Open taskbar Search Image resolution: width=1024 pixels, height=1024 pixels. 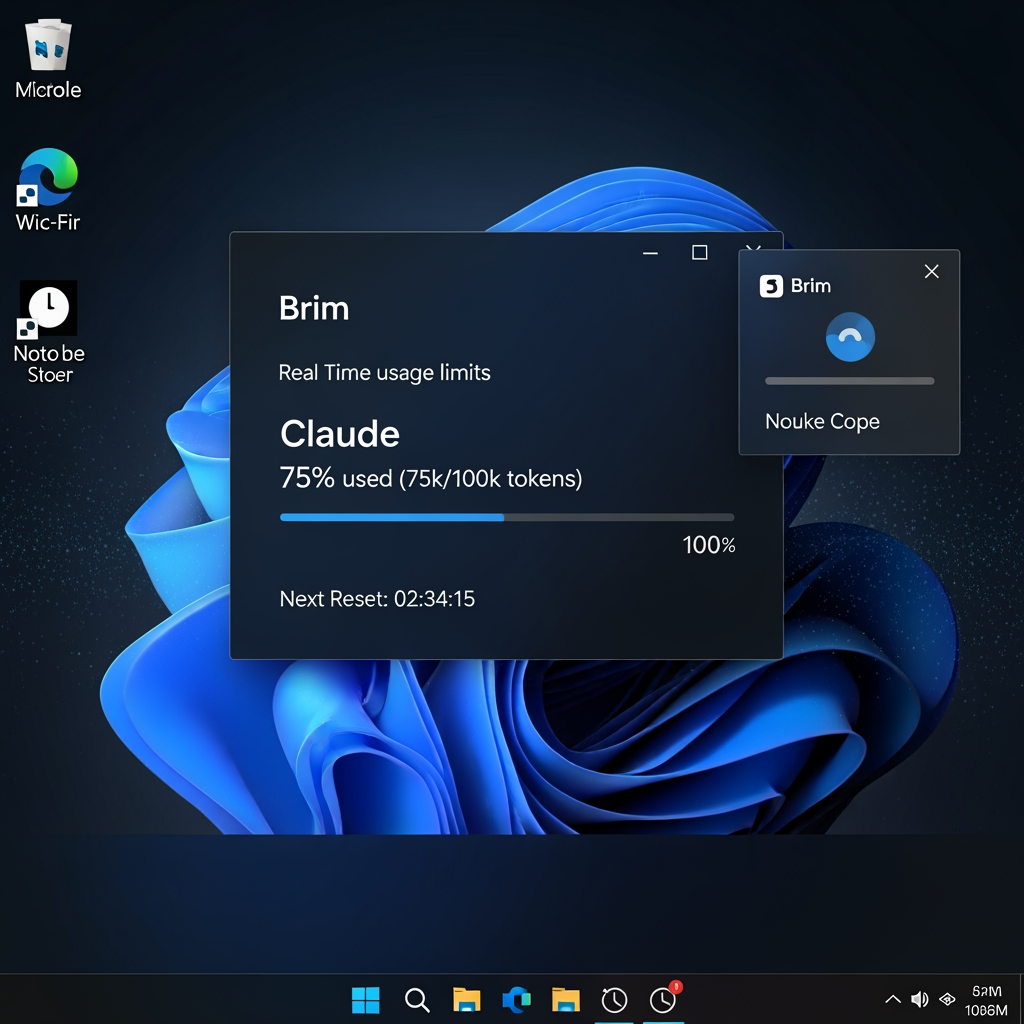[417, 1000]
